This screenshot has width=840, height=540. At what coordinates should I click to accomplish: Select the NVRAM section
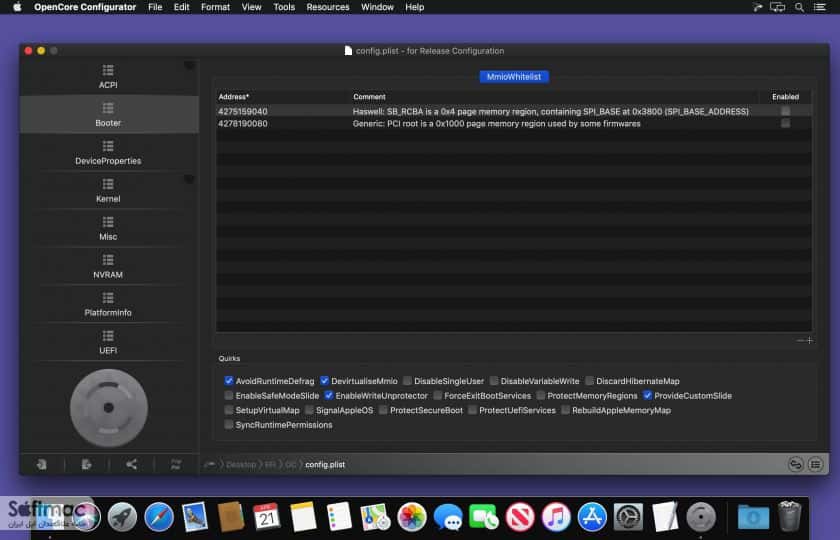point(108,267)
